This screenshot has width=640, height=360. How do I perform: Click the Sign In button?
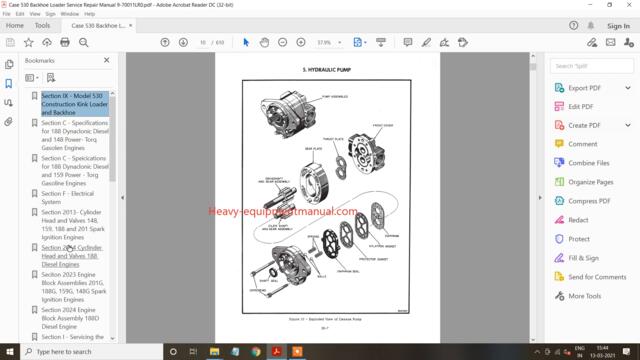pyautogui.click(x=618, y=26)
